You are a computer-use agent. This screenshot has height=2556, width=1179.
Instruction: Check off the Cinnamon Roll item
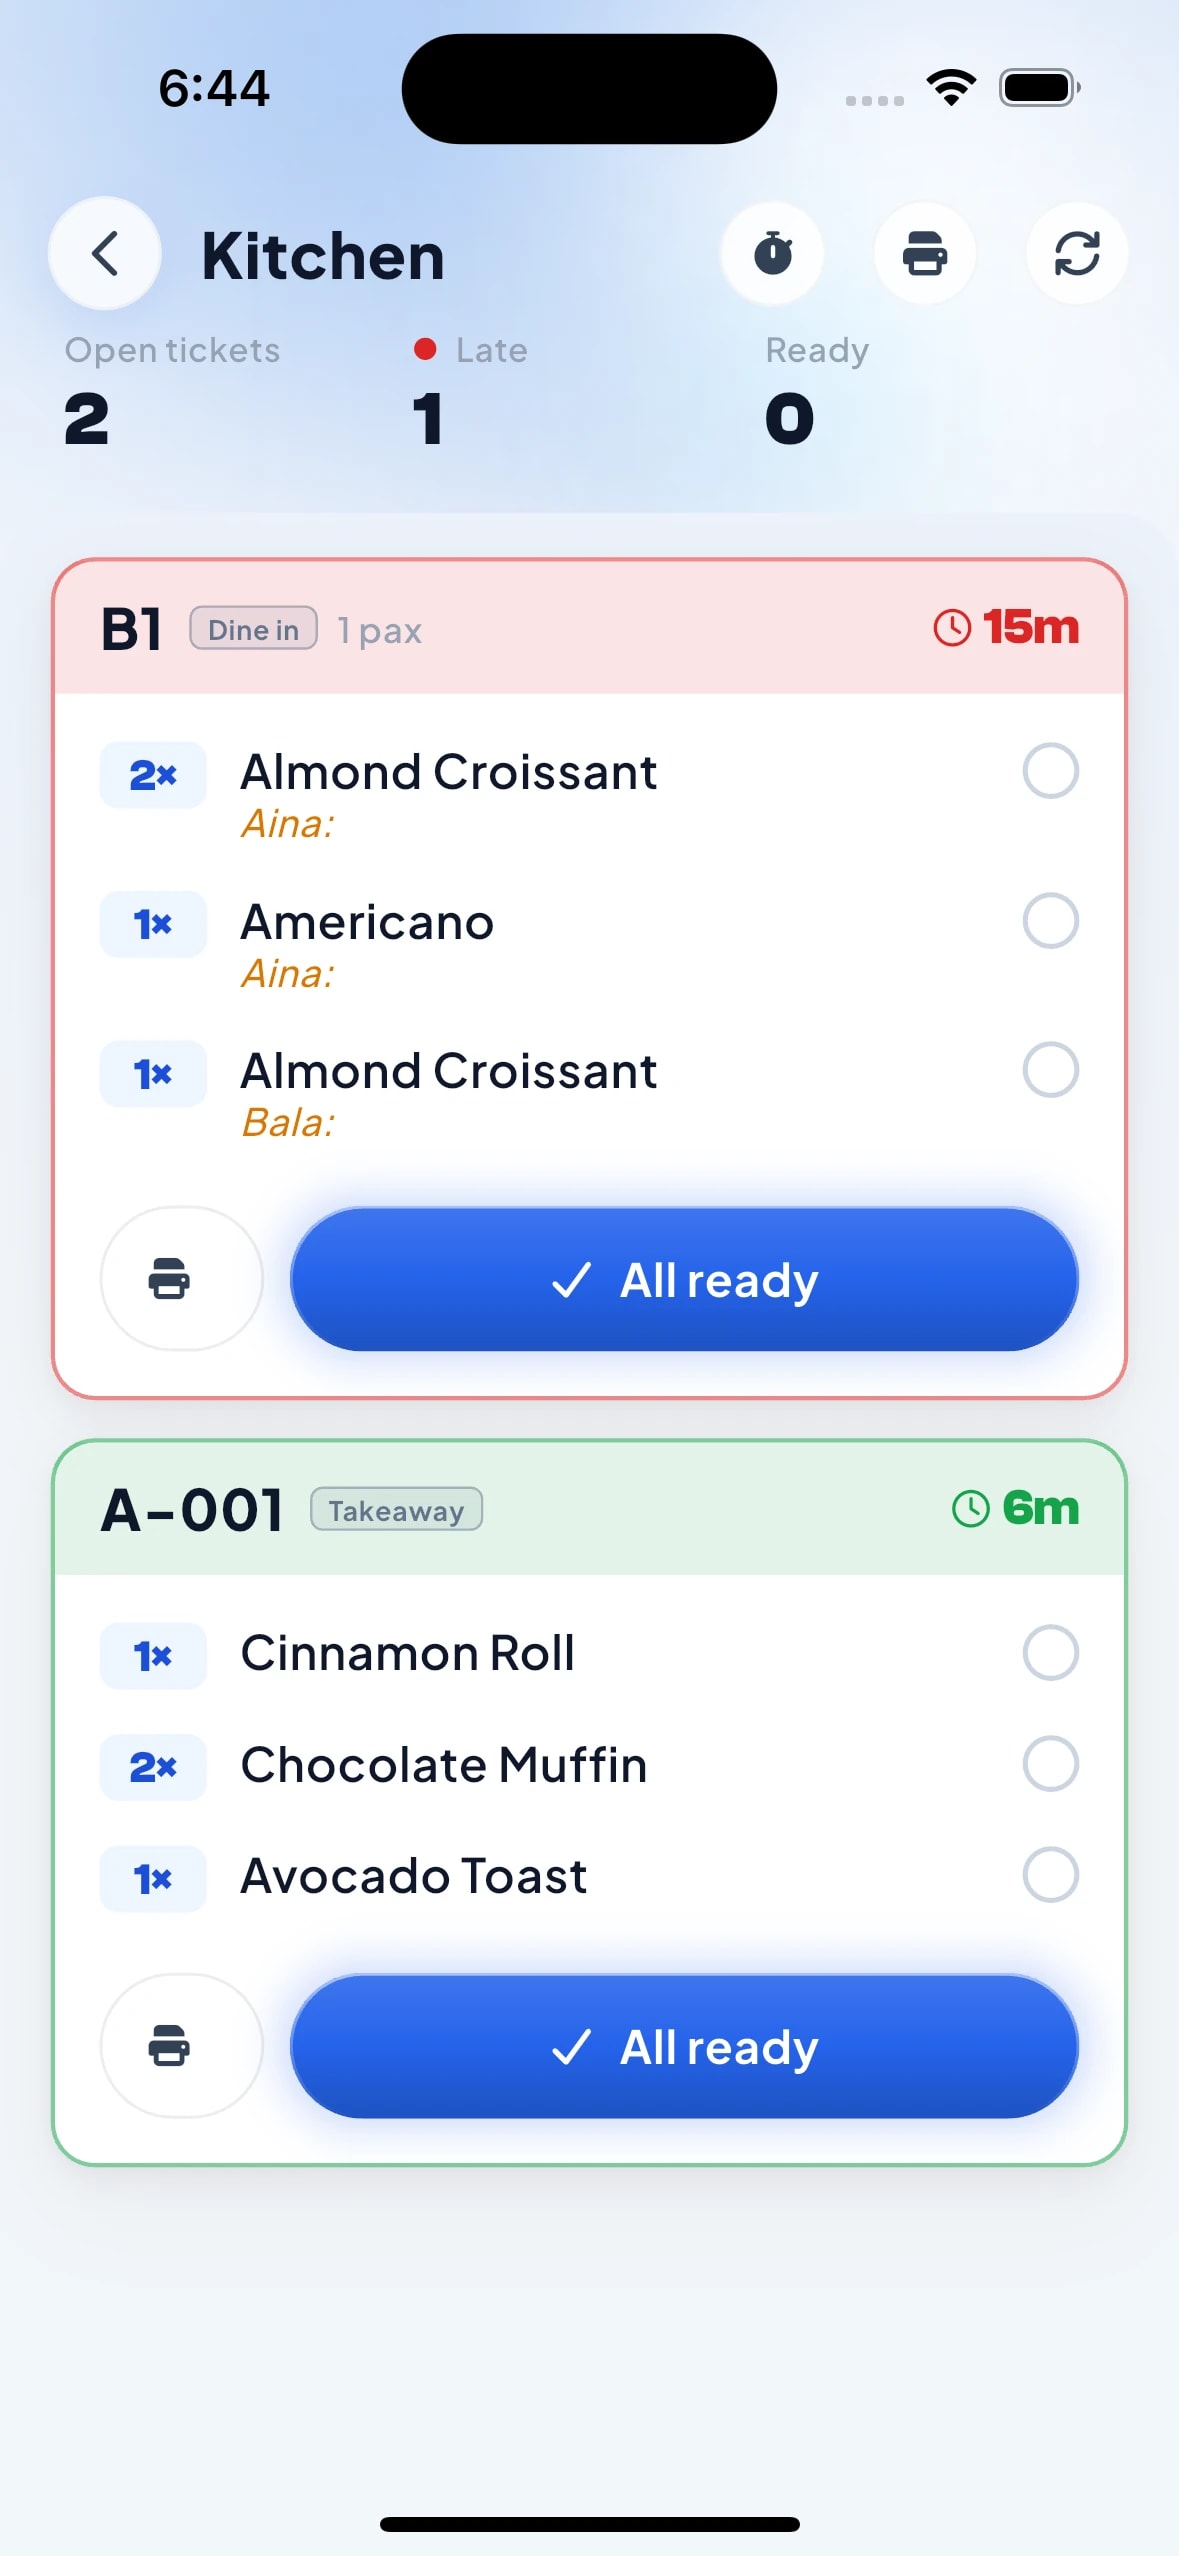1050,1652
